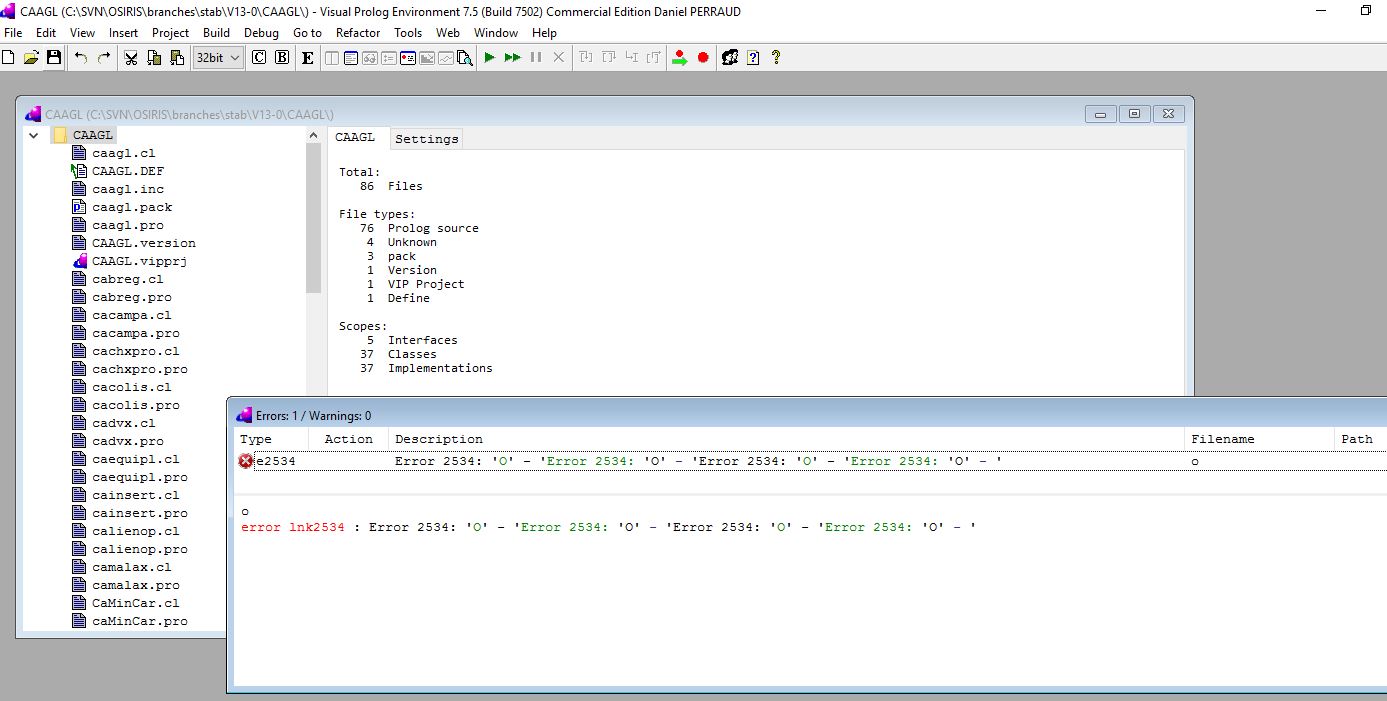The height and width of the screenshot is (701, 1387).
Task: Click the Paste toolbar icon
Action: tap(177, 58)
